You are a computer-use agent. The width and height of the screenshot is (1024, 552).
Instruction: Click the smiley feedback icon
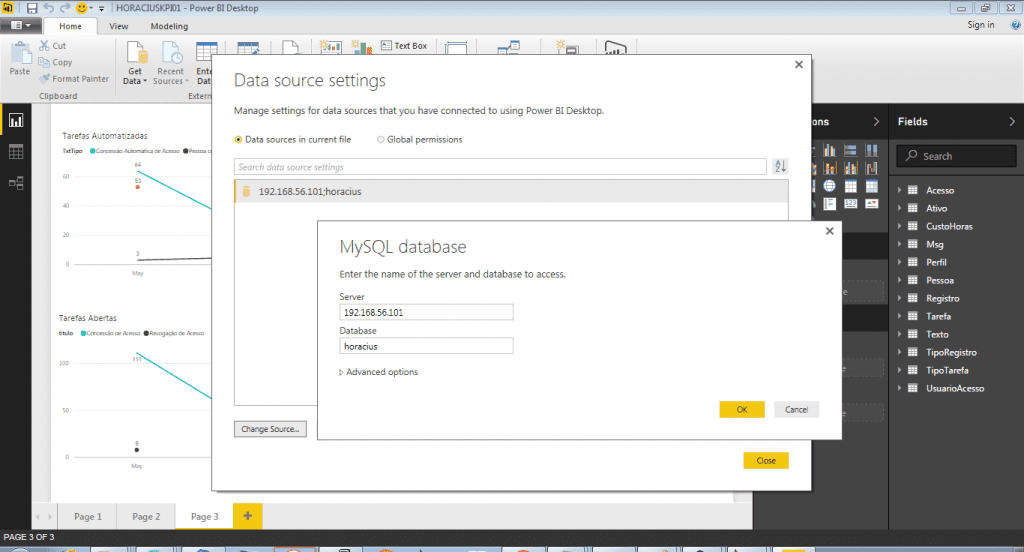pyautogui.click(x=82, y=8)
